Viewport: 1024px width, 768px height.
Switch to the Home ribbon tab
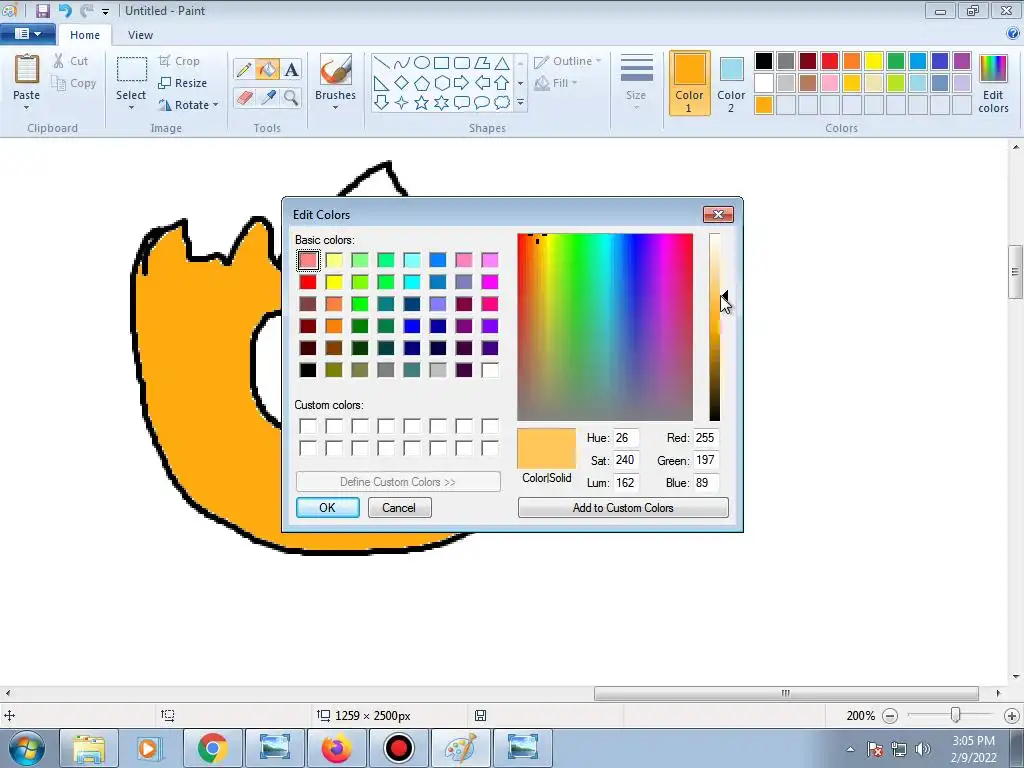(x=85, y=35)
